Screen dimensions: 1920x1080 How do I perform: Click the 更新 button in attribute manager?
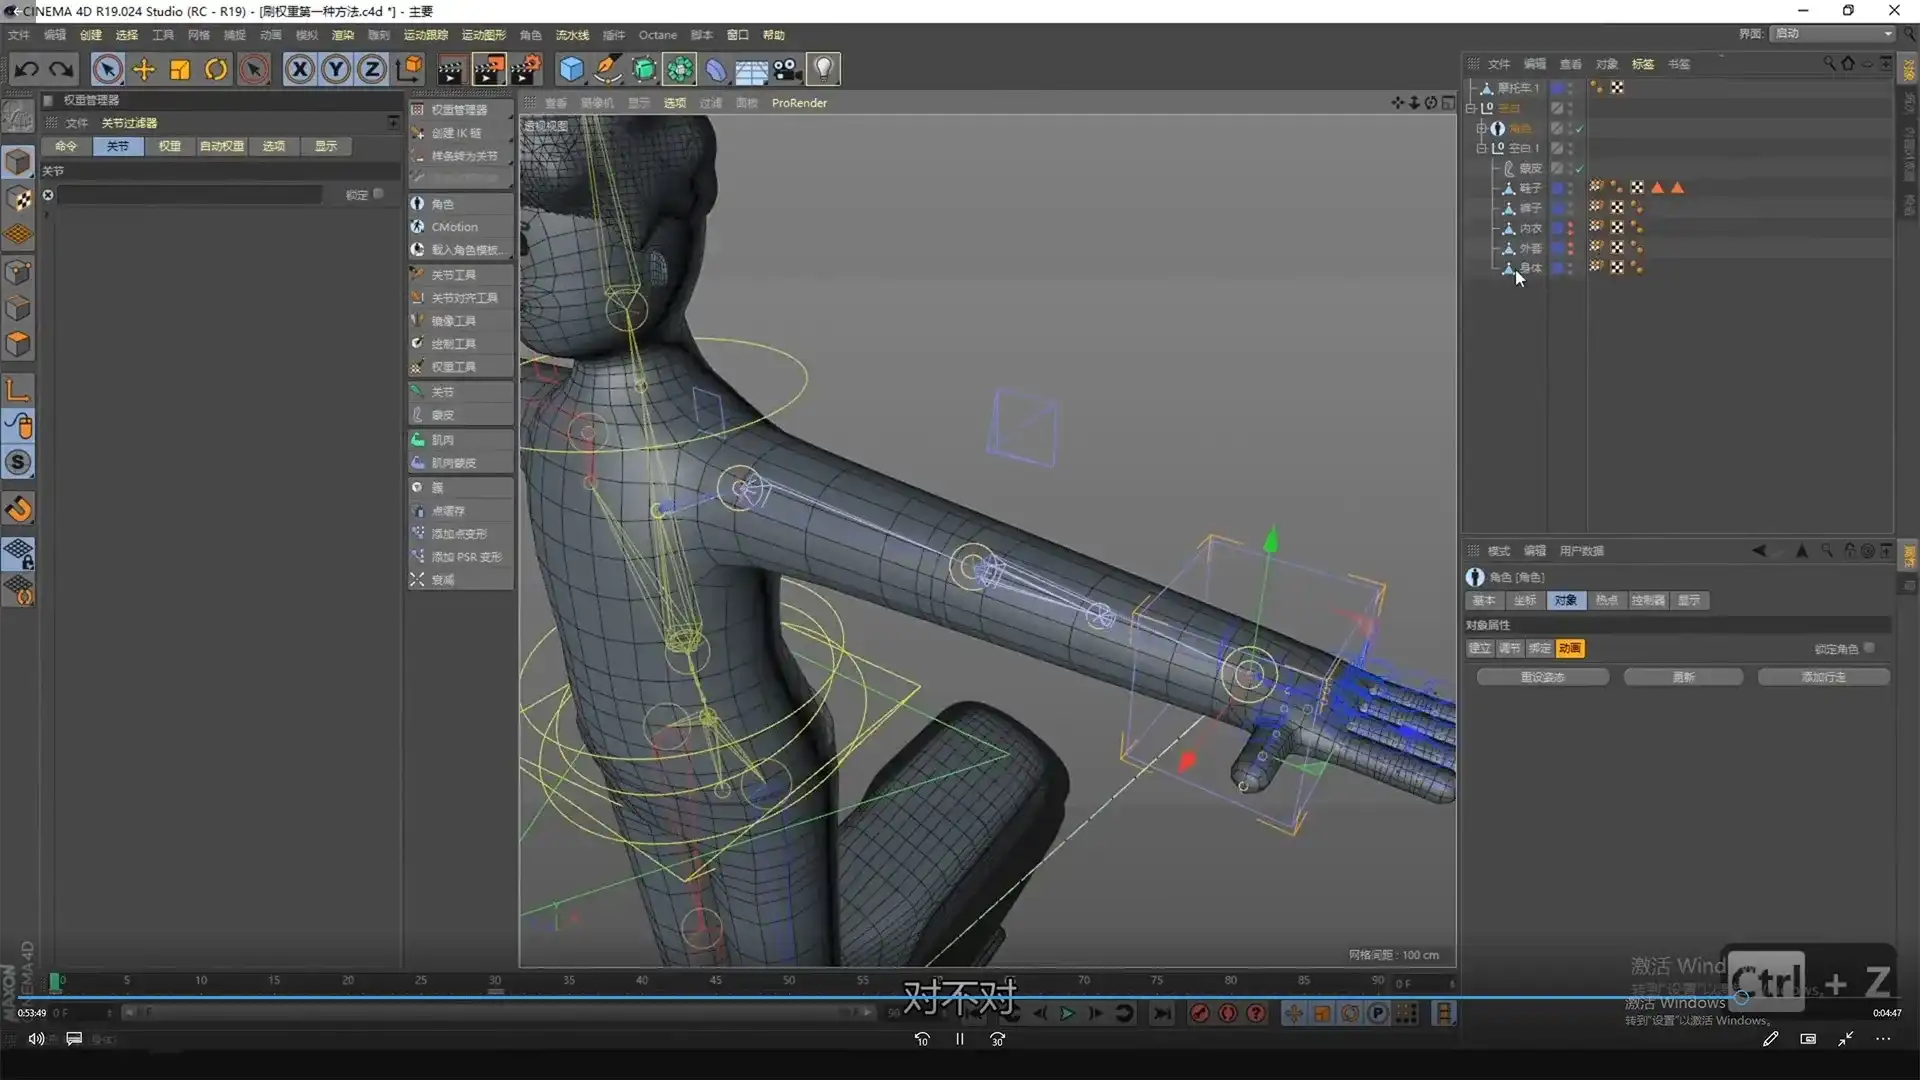(x=1683, y=677)
